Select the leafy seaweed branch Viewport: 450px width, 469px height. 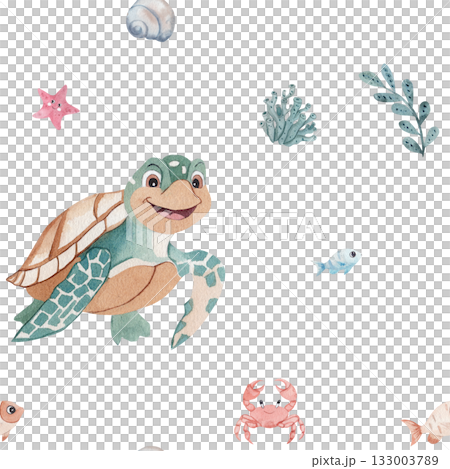click(x=399, y=110)
